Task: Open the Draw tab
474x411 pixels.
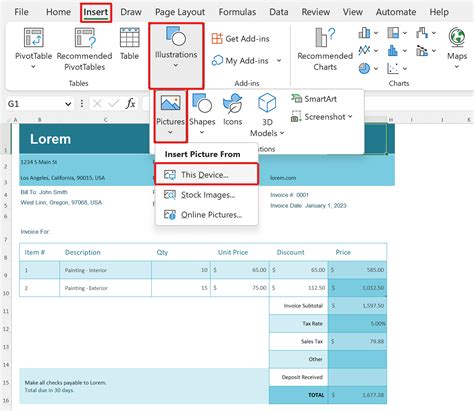Action: pos(131,12)
